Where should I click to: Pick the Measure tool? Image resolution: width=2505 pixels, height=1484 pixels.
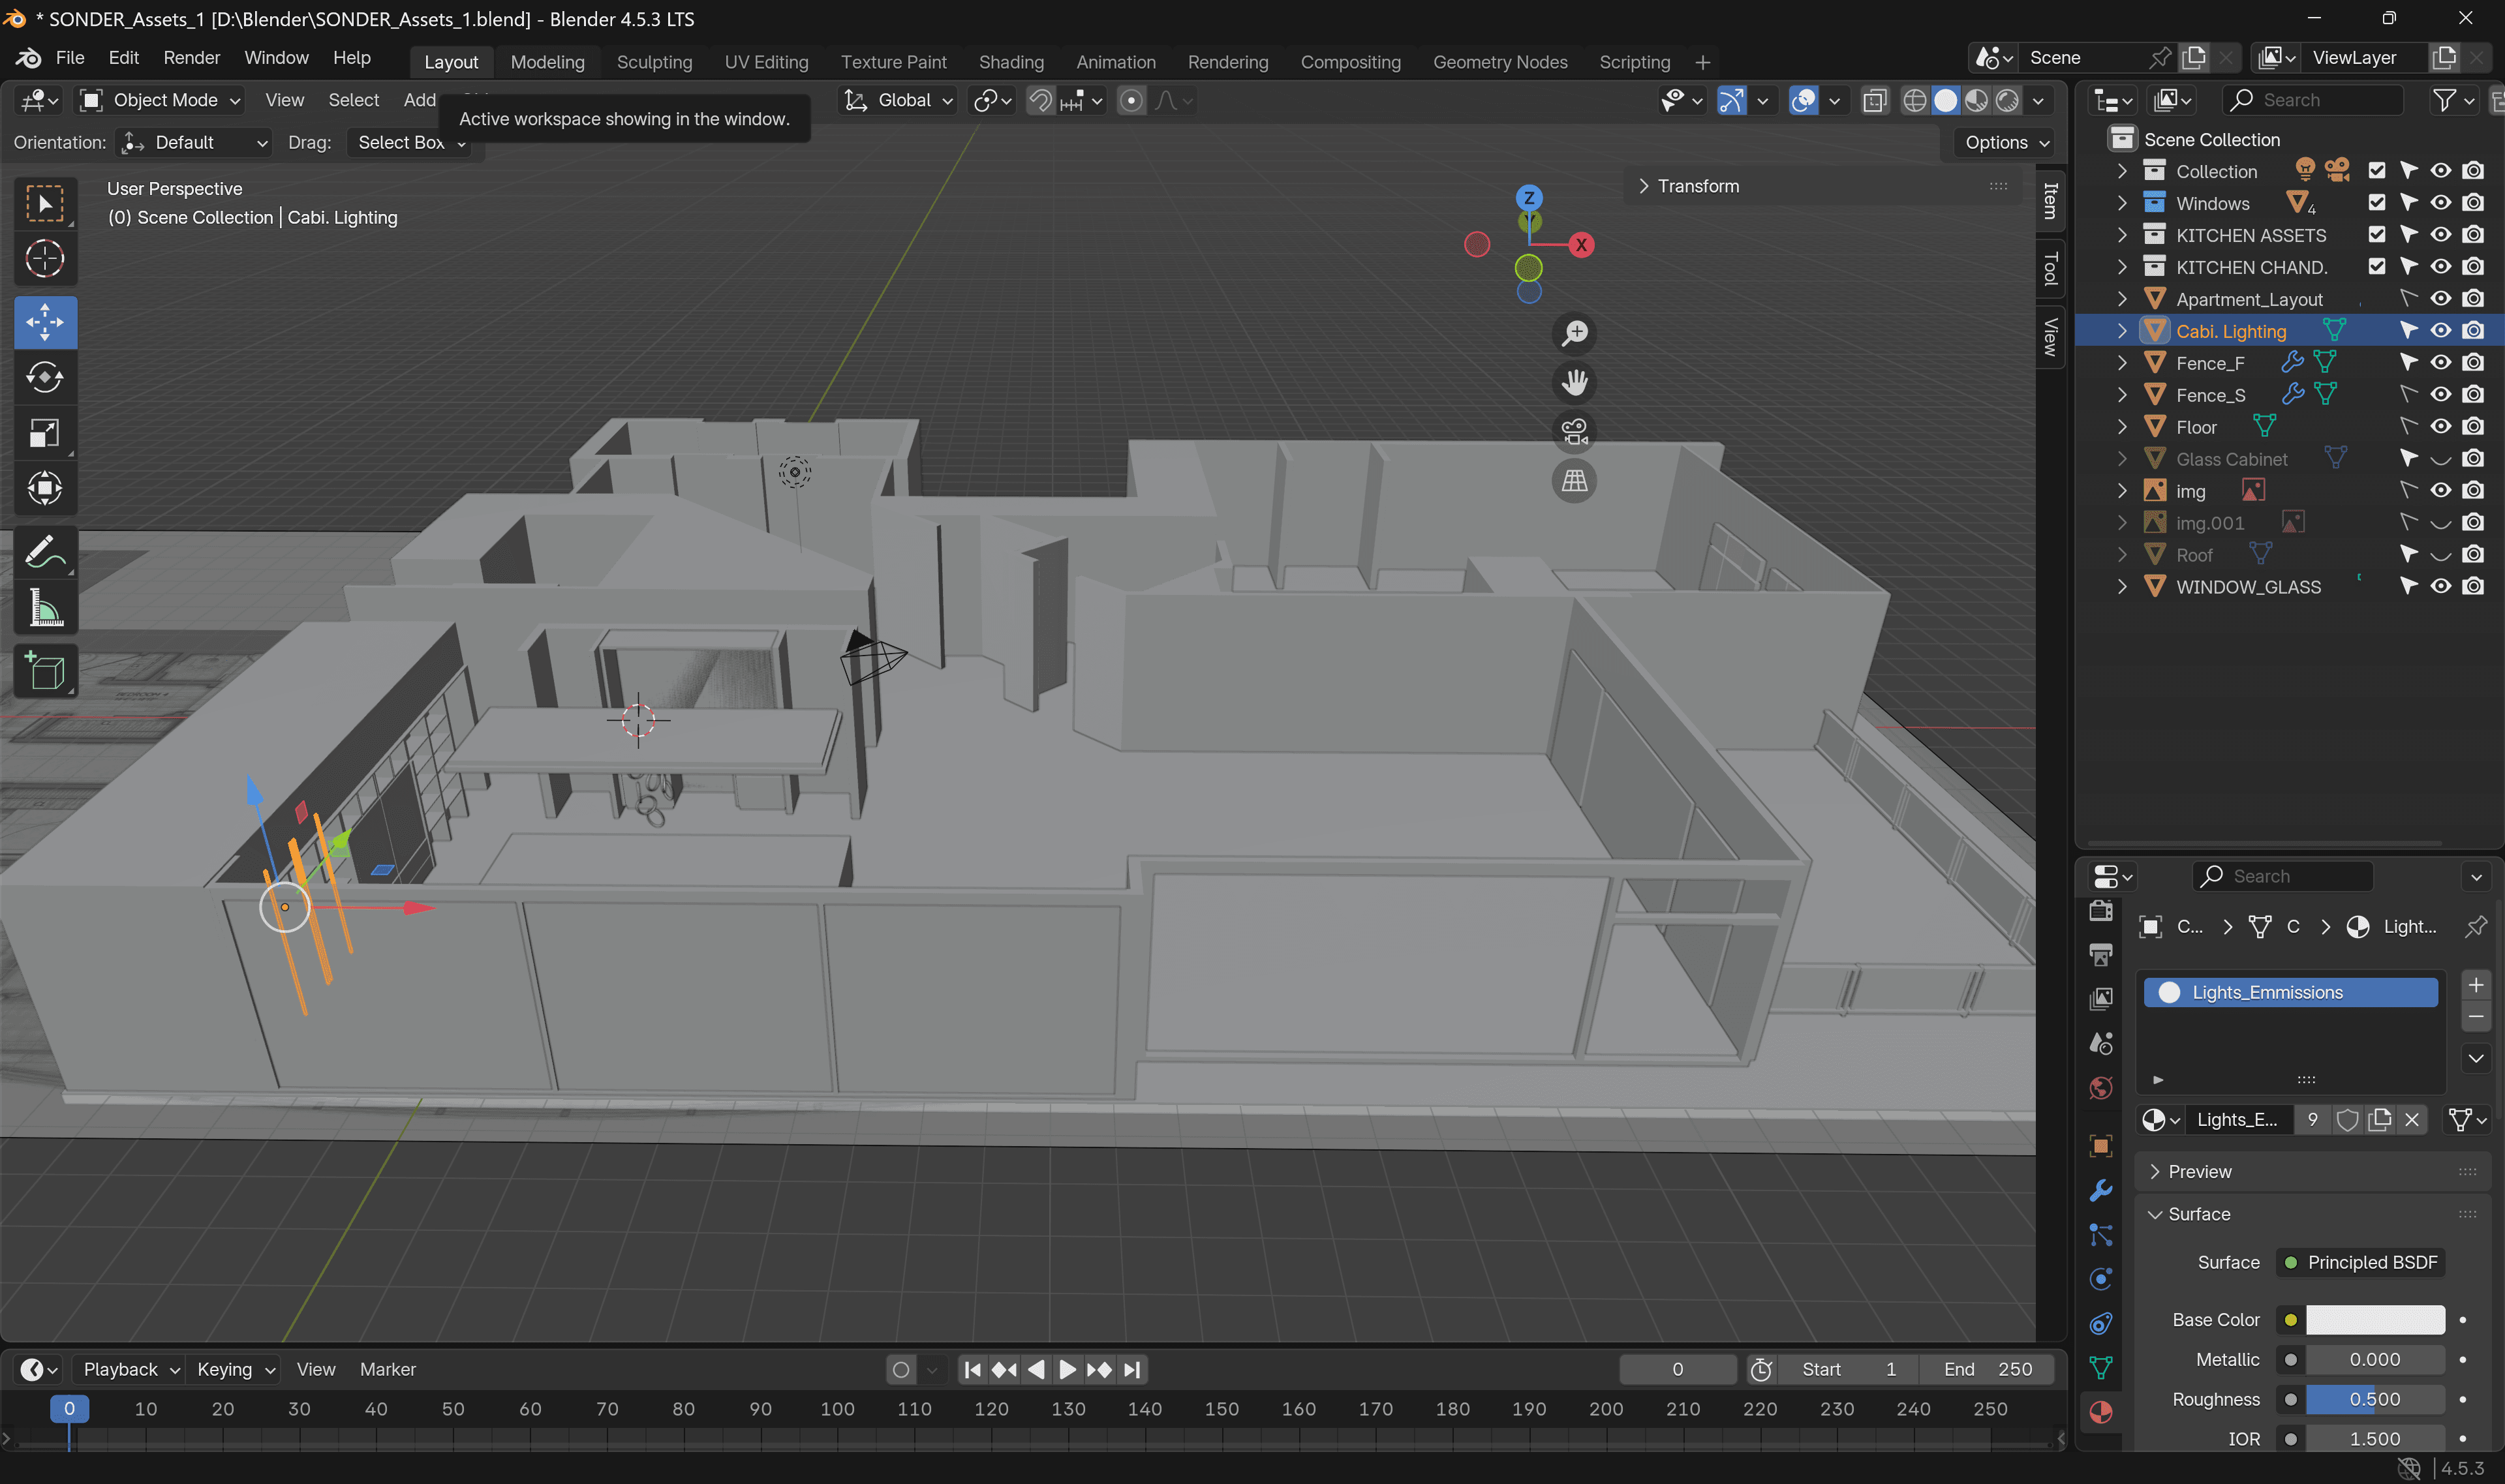45,608
